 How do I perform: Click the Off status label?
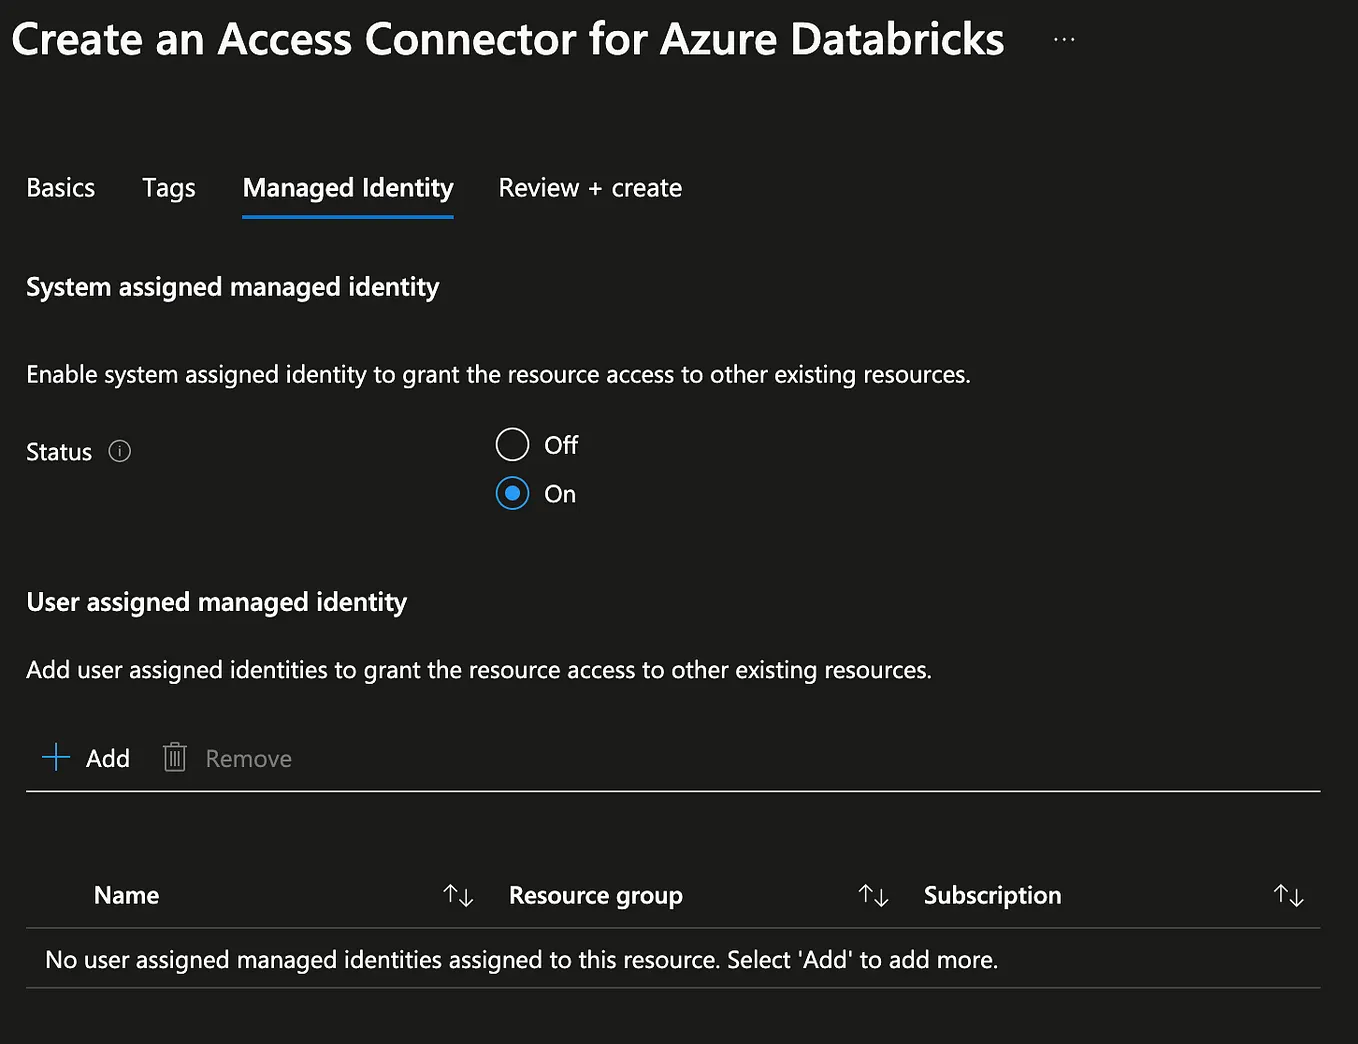561,445
